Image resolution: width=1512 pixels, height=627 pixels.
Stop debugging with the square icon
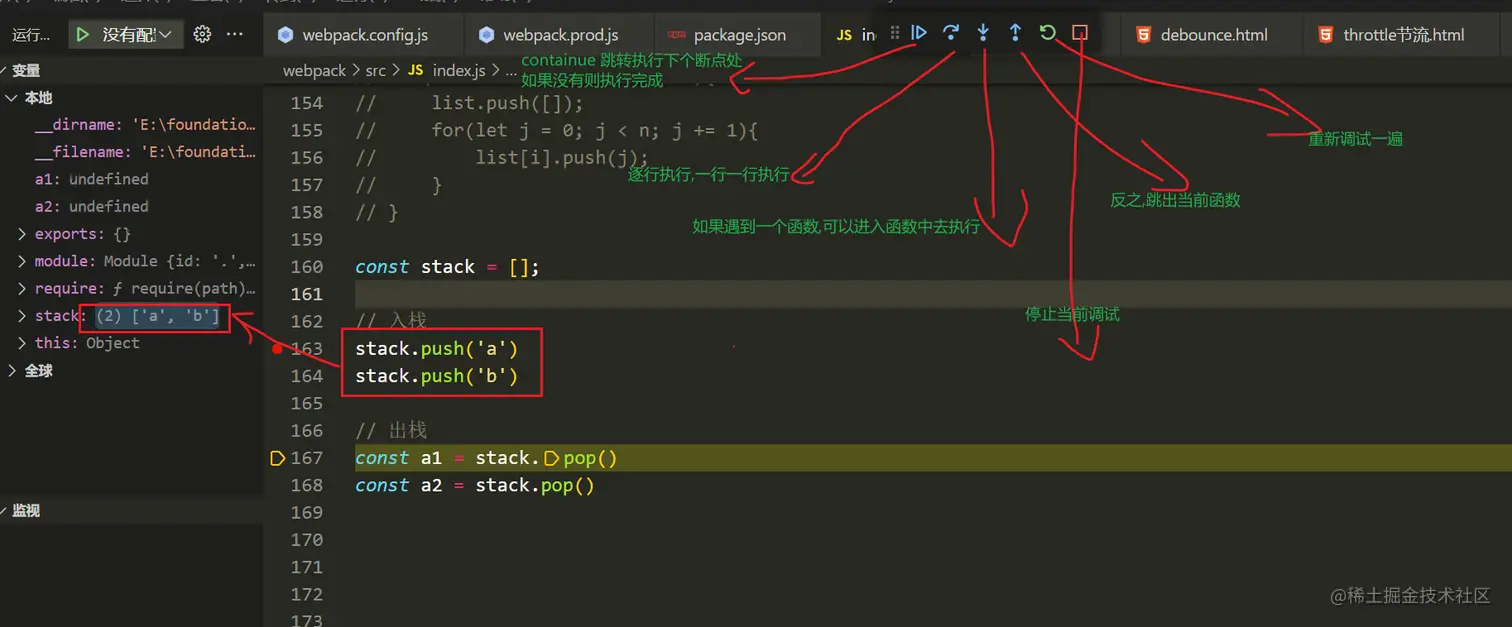coord(1079,33)
